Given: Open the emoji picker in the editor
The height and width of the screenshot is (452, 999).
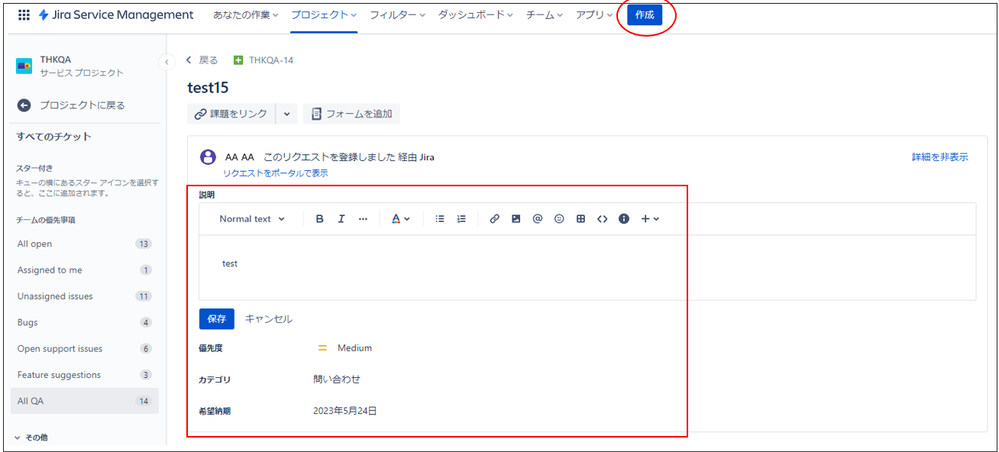Looking at the screenshot, I should coord(559,219).
